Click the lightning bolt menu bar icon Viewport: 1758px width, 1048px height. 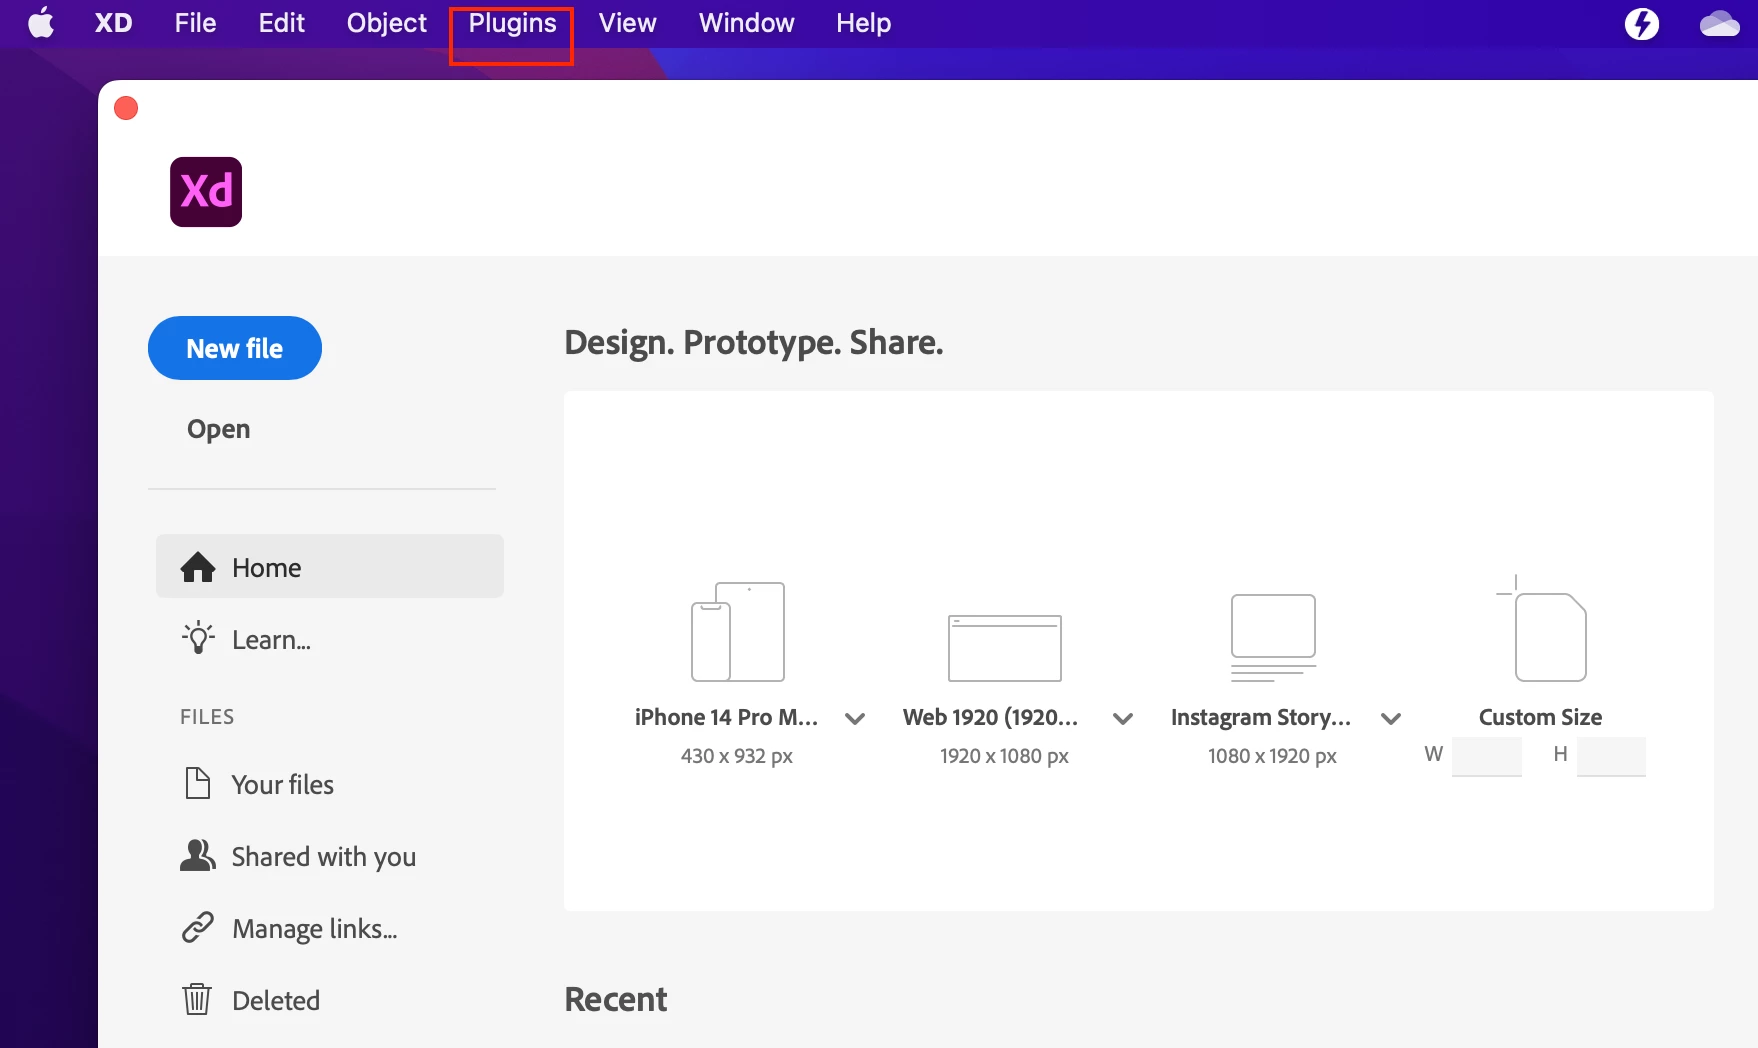coord(1641,23)
